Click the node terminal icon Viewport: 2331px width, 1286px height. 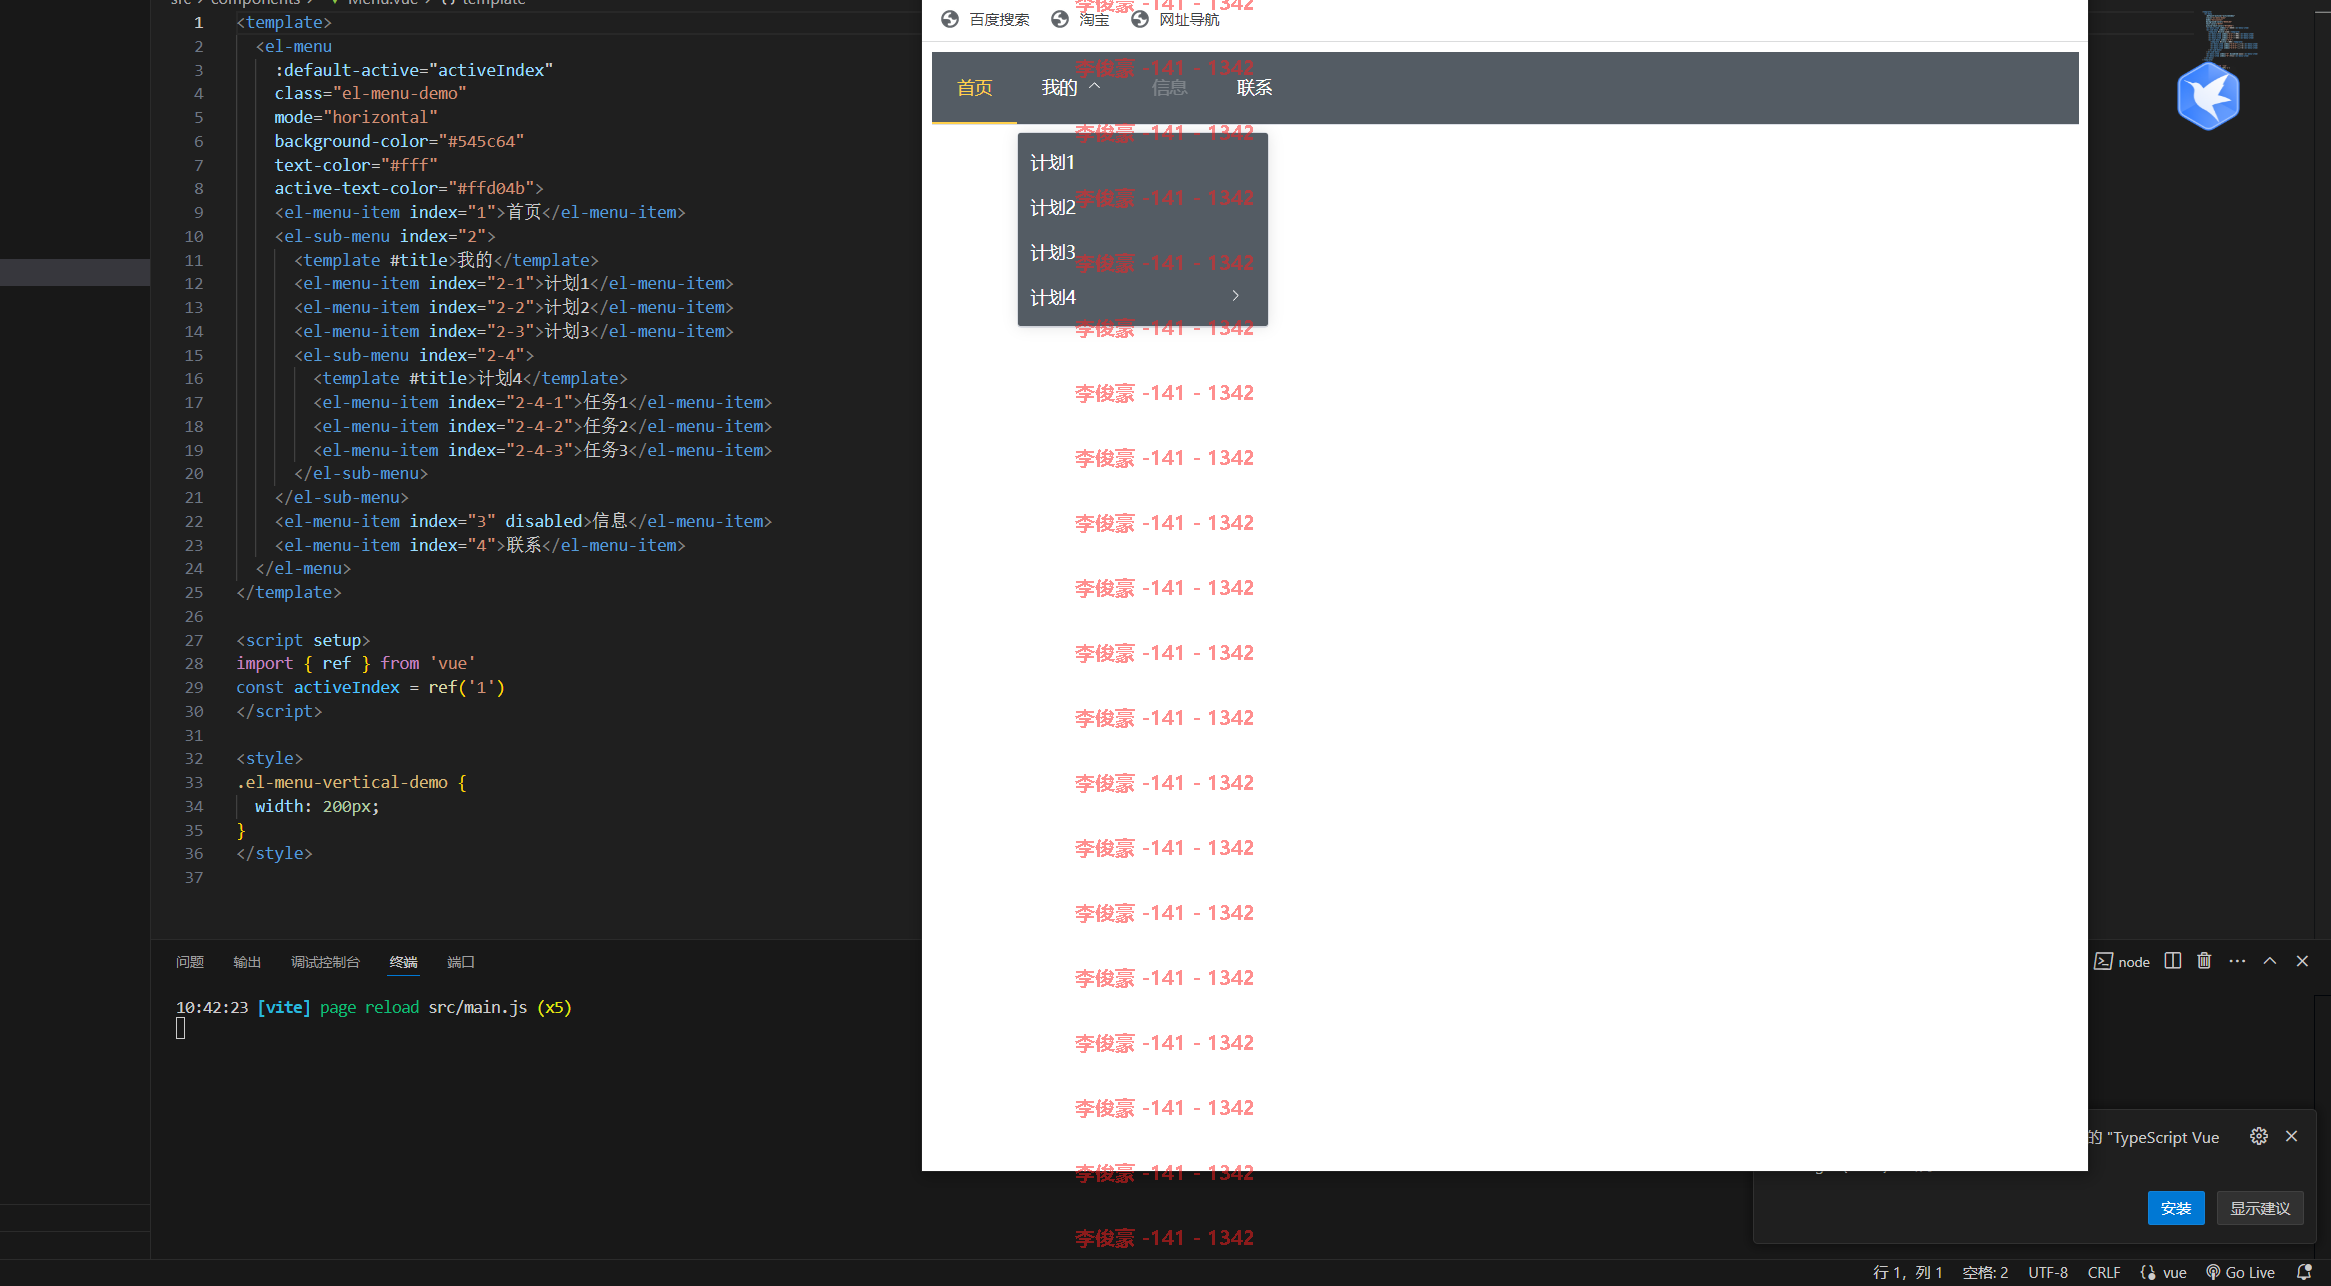click(2104, 961)
